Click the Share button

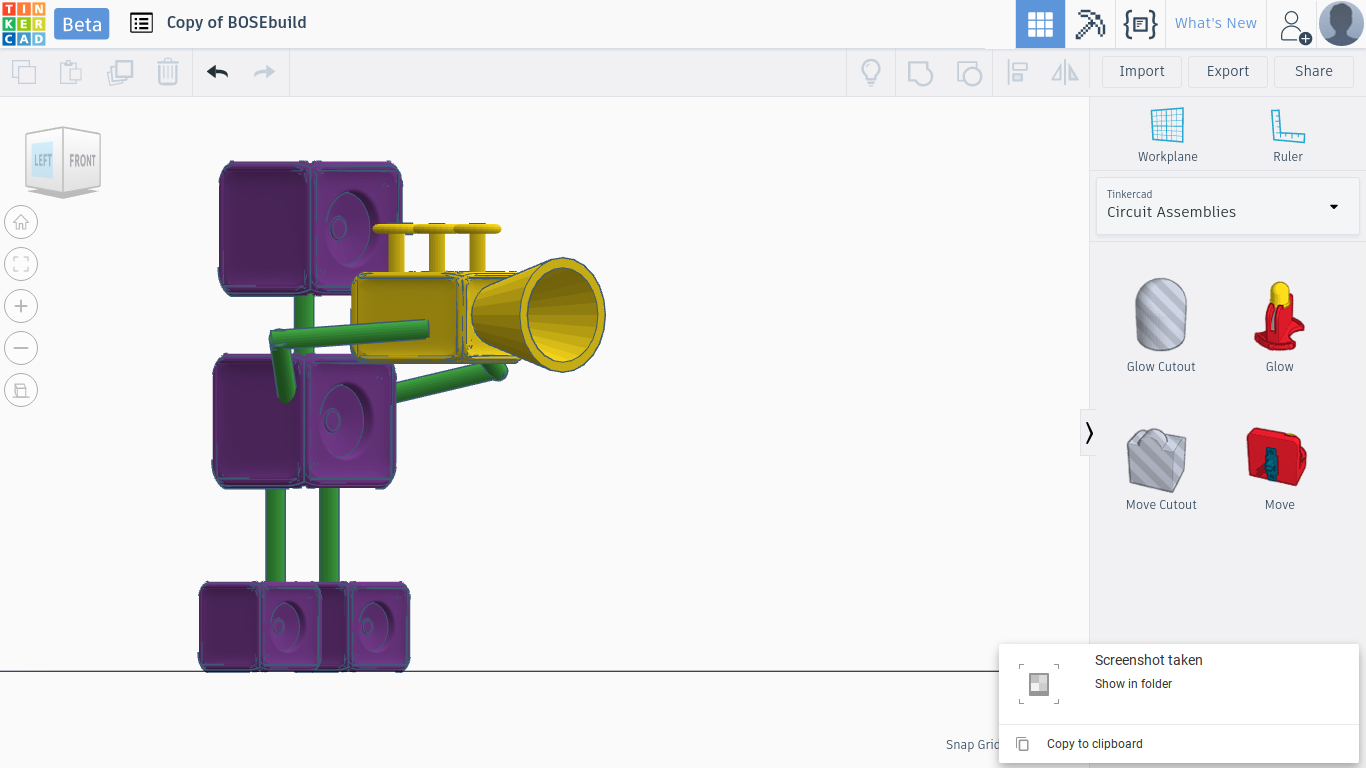(1314, 72)
